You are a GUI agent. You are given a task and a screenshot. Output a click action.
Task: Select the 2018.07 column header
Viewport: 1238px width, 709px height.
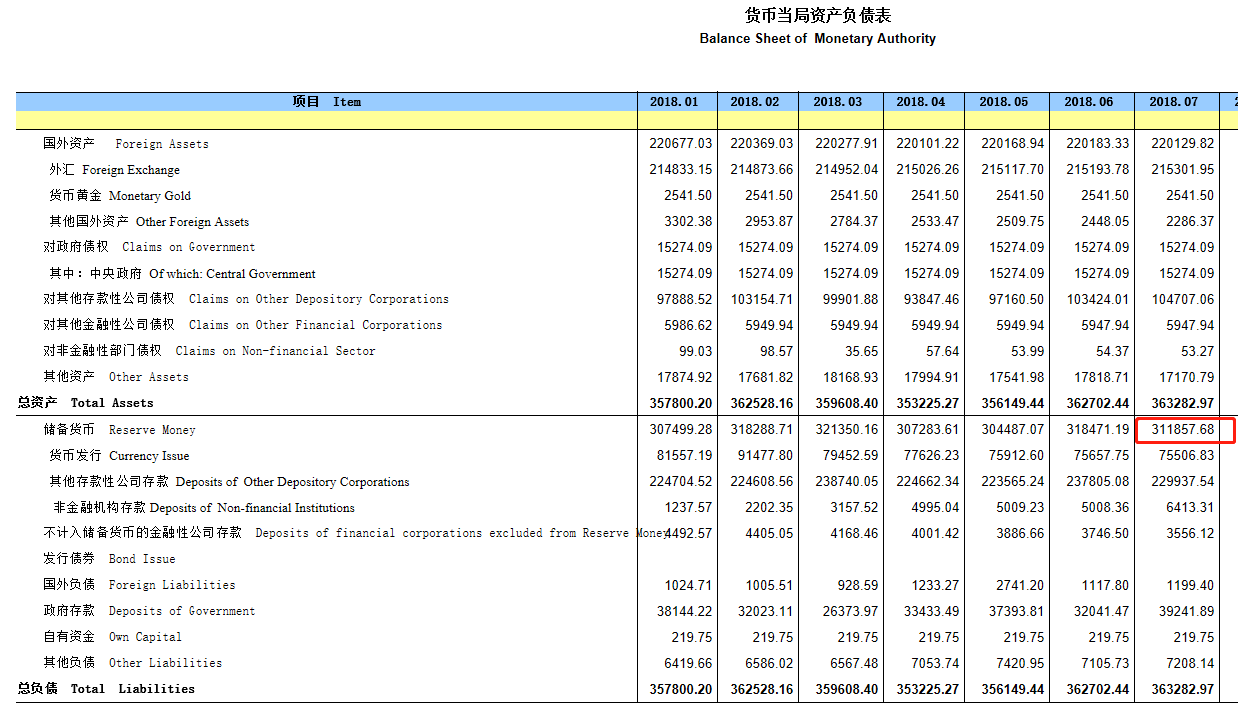tap(1177, 102)
